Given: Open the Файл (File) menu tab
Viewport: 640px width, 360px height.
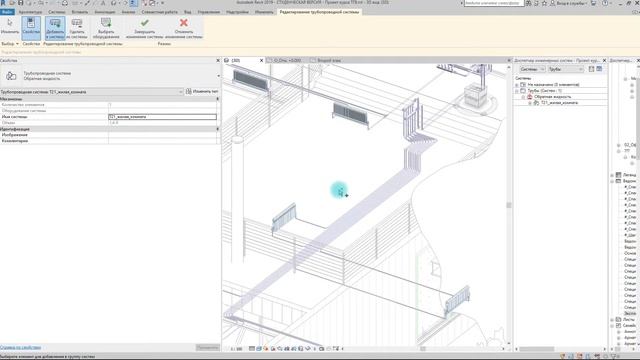Looking at the screenshot, I should coord(7,12).
